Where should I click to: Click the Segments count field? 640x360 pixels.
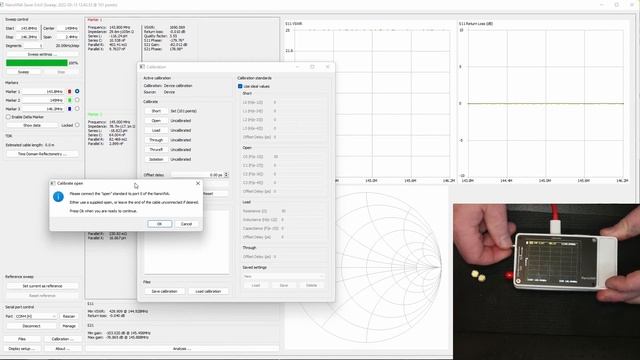click(33, 46)
